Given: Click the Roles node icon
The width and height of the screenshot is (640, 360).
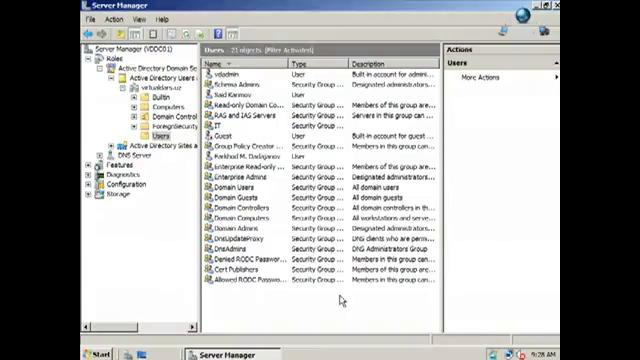Looking at the screenshot, I should click(99, 58).
